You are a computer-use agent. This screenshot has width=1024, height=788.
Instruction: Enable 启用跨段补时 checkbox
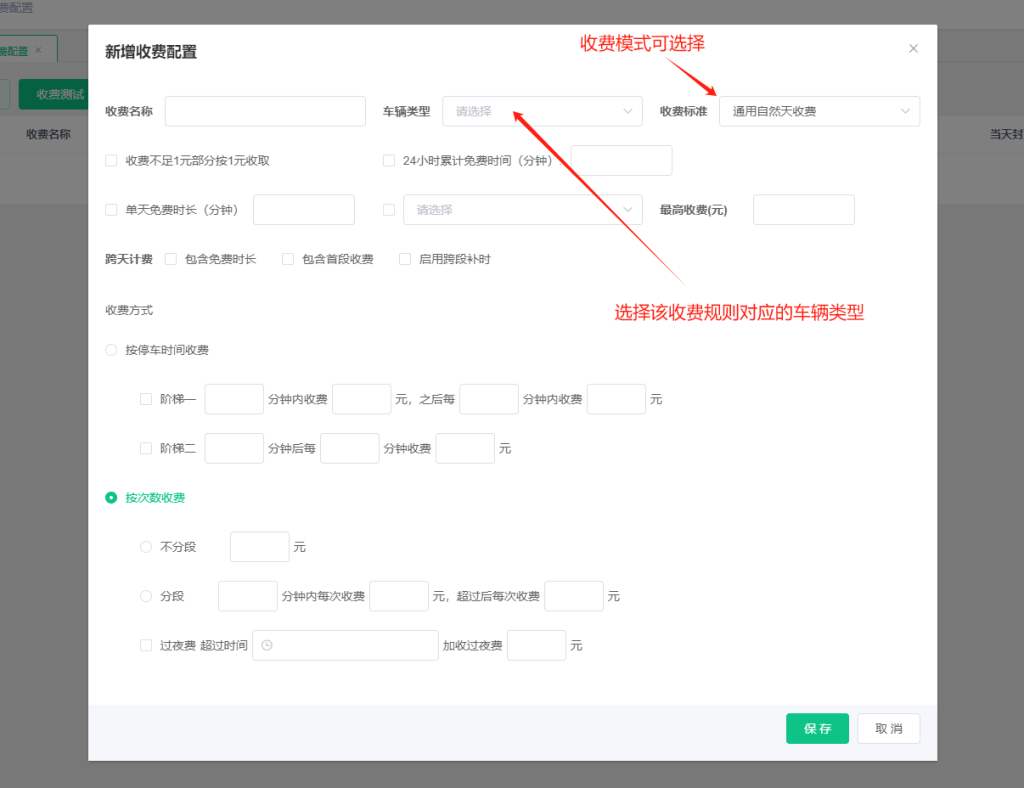point(405,259)
